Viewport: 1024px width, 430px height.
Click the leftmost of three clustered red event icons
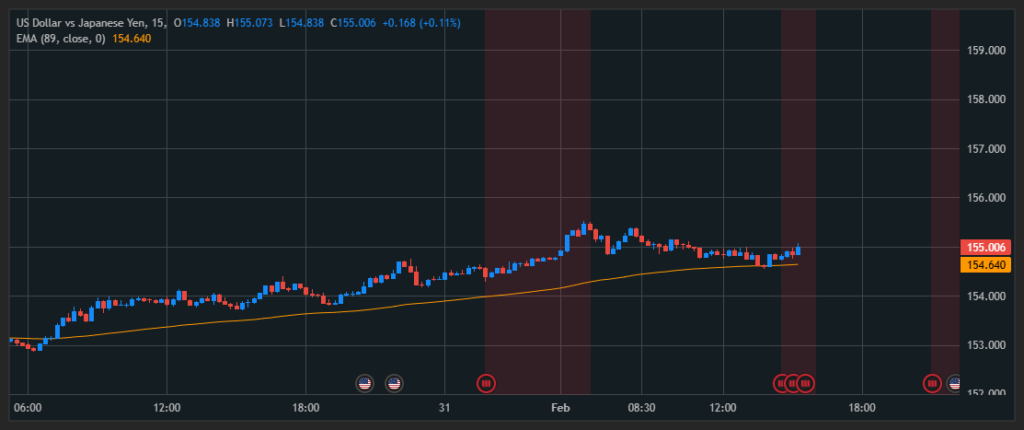[782, 382]
